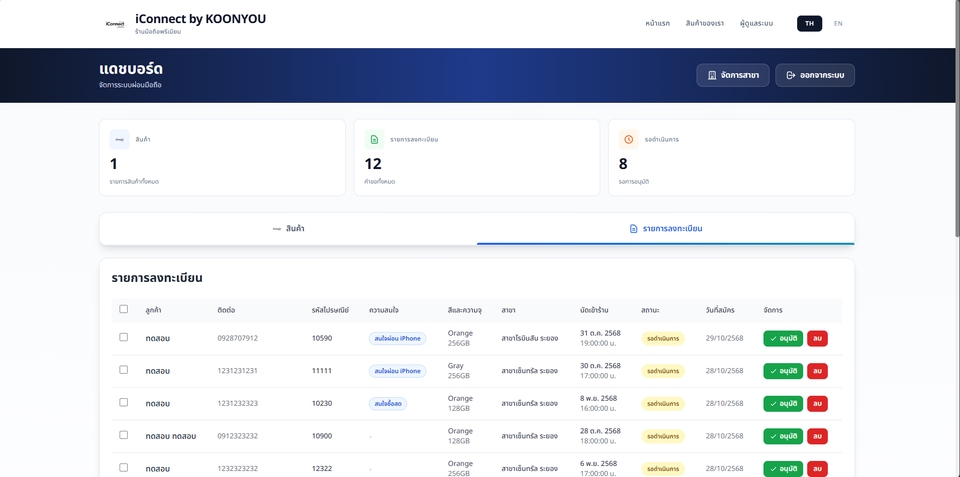Switch language to EN
Viewport: 960px width, 477px height.
[838, 23]
